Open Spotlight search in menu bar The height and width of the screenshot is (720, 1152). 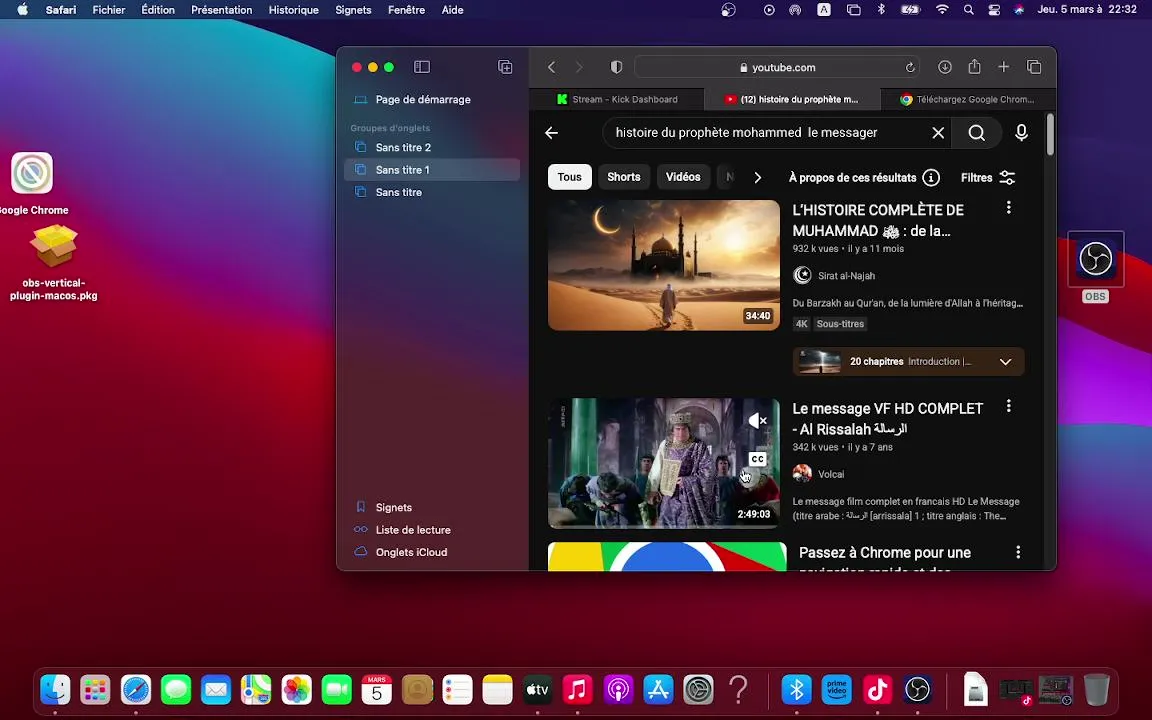pyautogui.click(x=968, y=10)
